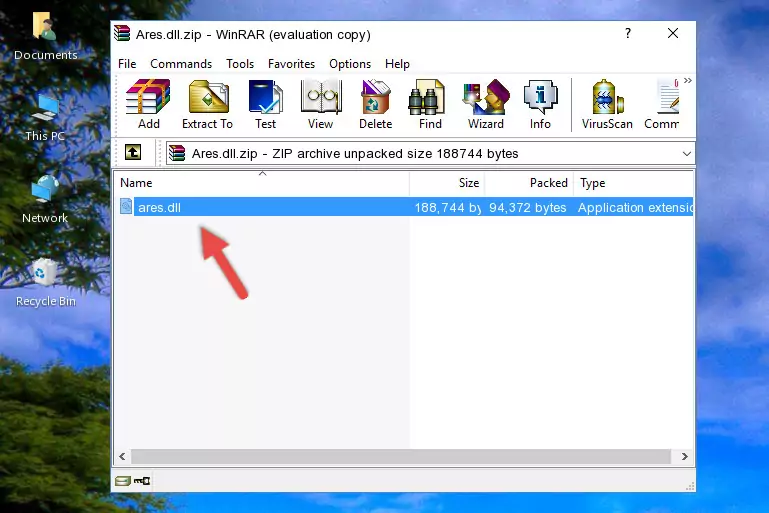Image resolution: width=769 pixels, height=513 pixels.
Task: Select the Network desktop icon
Action: pyautogui.click(x=45, y=199)
